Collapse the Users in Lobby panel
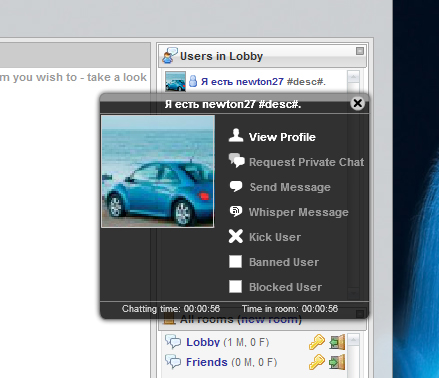 pyautogui.click(x=360, y=51)
